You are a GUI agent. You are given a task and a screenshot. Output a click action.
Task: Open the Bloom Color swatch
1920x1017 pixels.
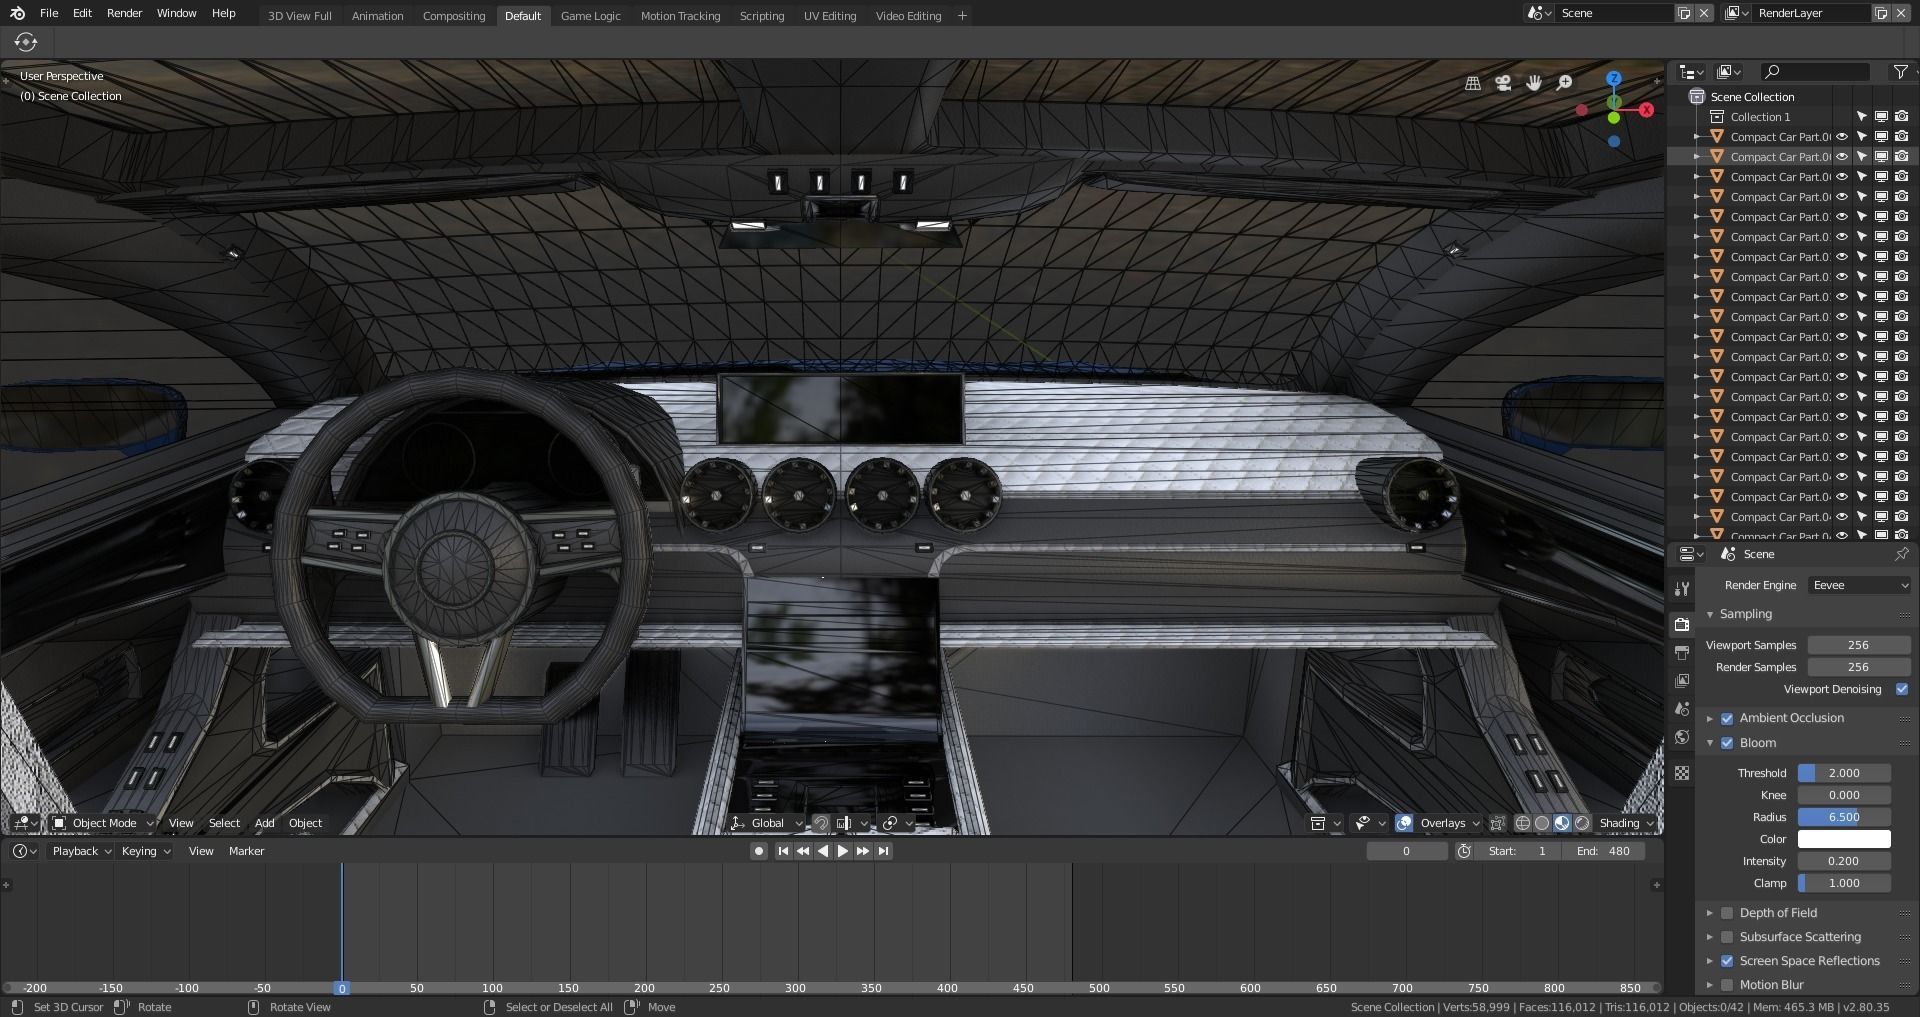coord(1844,839)
